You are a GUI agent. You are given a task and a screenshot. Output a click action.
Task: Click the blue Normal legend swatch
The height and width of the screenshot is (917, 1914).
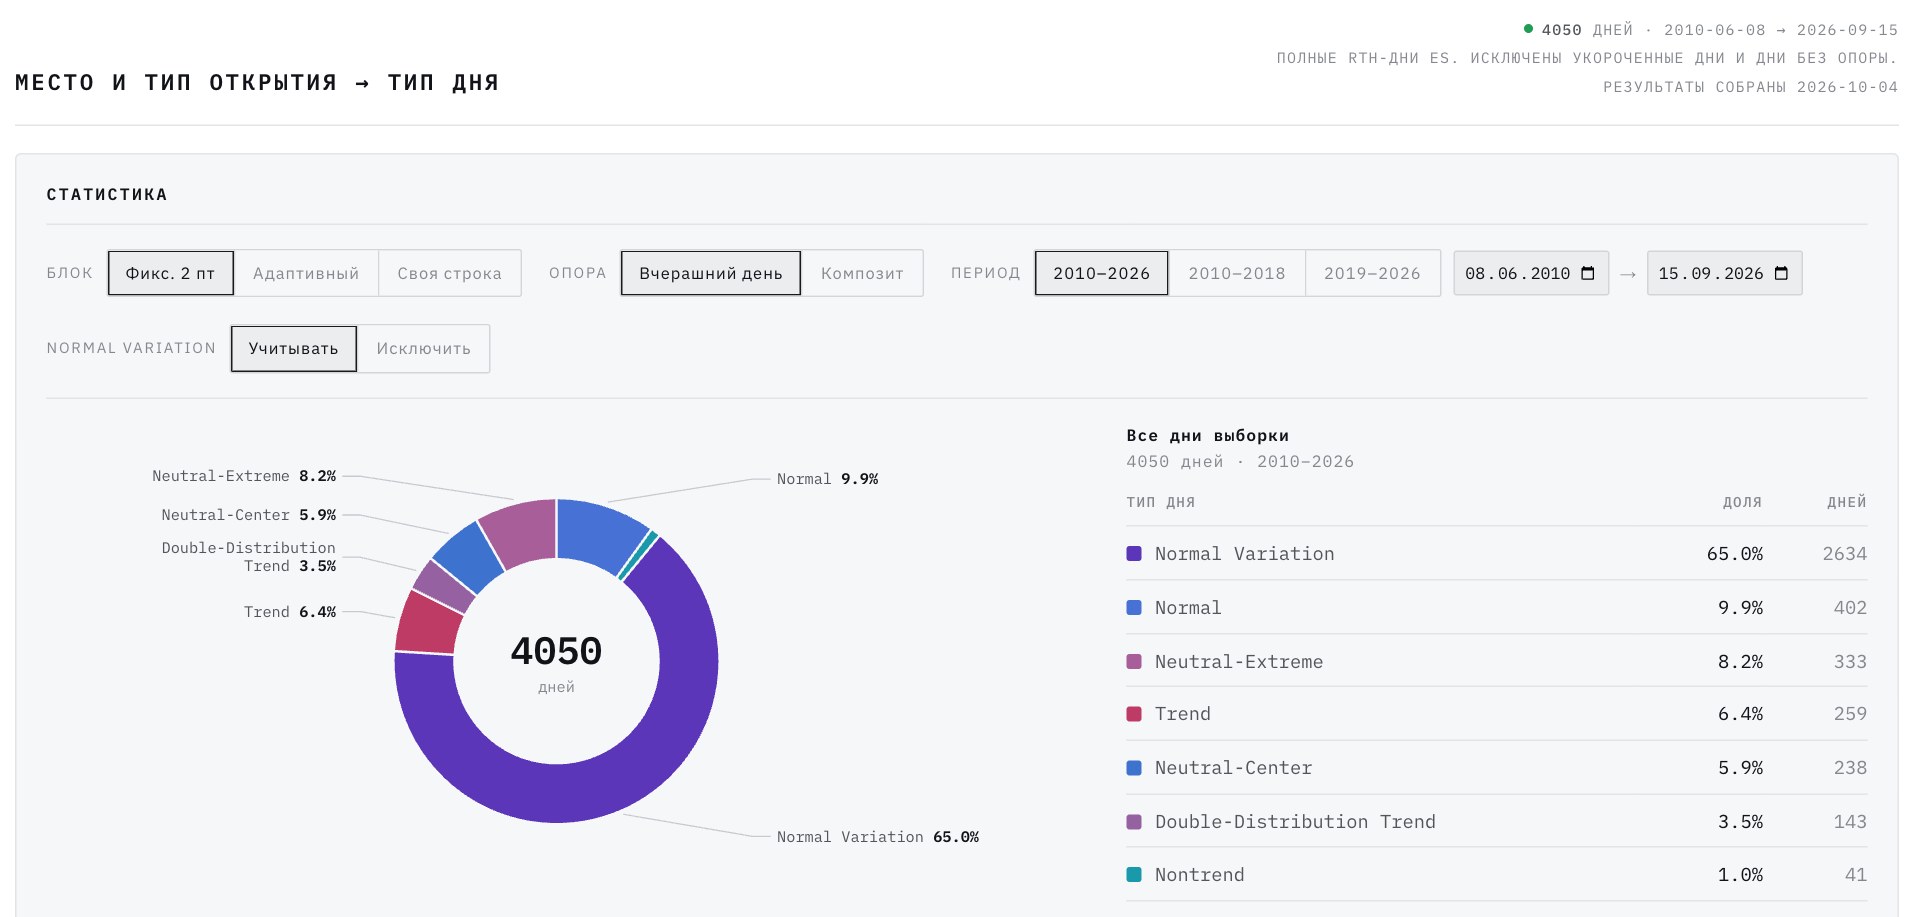coord(1134,607)
